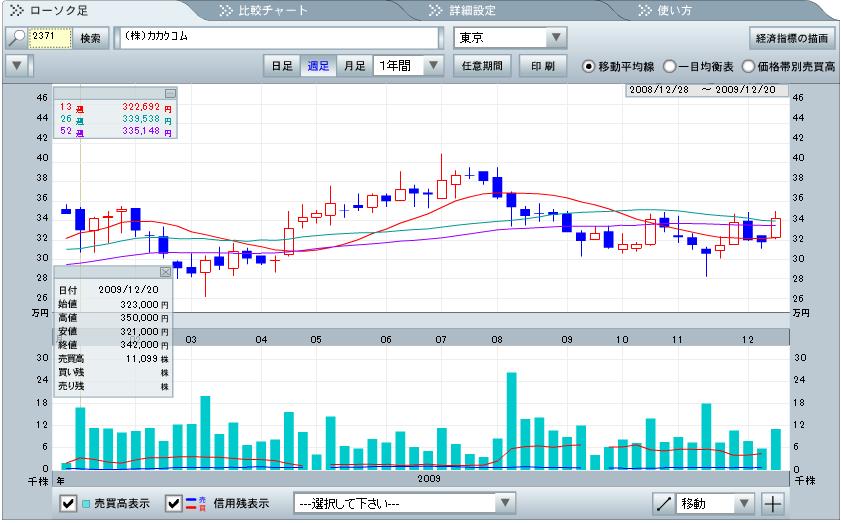841x523 pixels.
Task: Click the latest candlestick for December
Action: [775, 228]
